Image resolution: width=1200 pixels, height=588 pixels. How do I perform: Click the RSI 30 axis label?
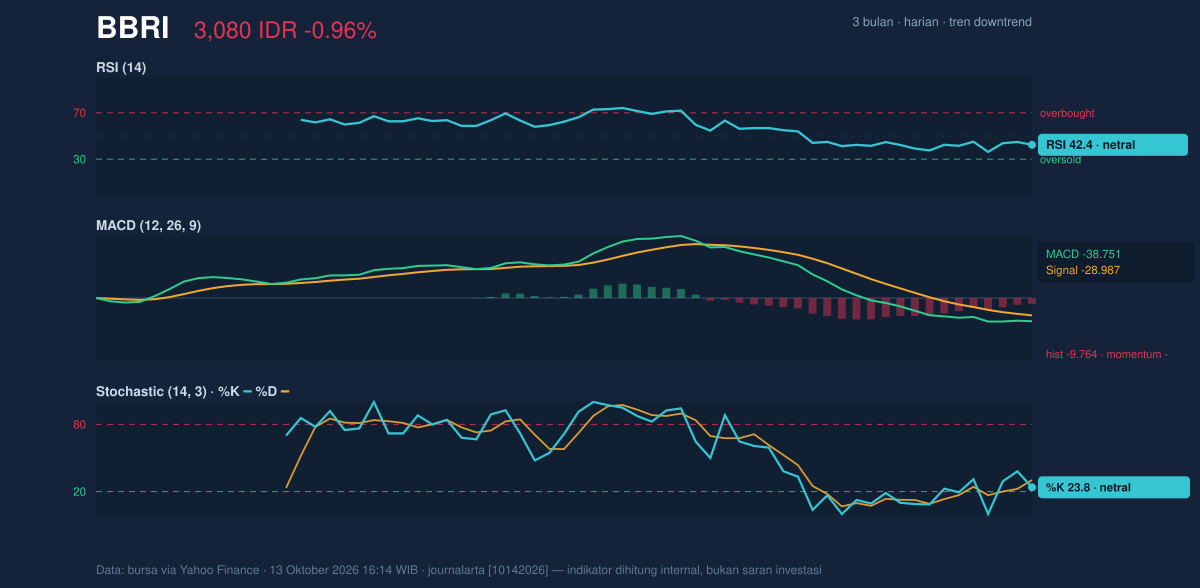(80, 159)
